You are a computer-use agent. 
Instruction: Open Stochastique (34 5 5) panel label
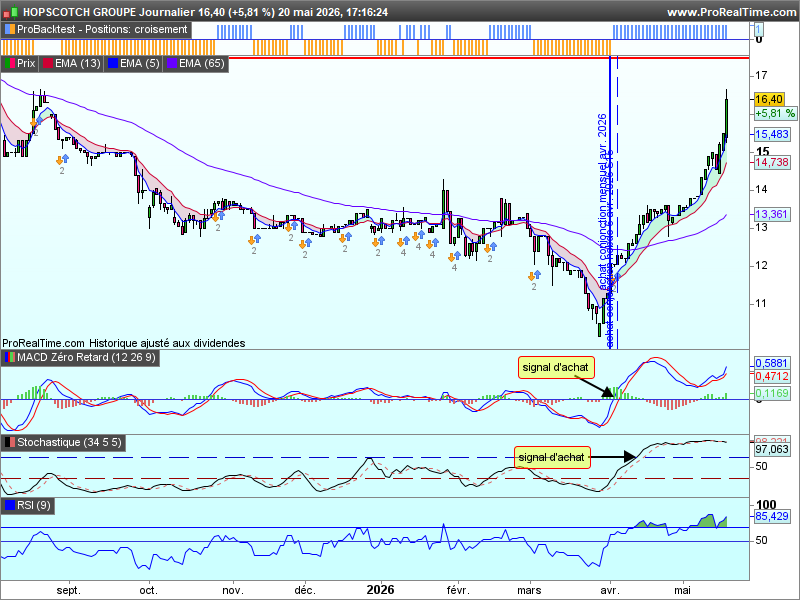(69, 442)
